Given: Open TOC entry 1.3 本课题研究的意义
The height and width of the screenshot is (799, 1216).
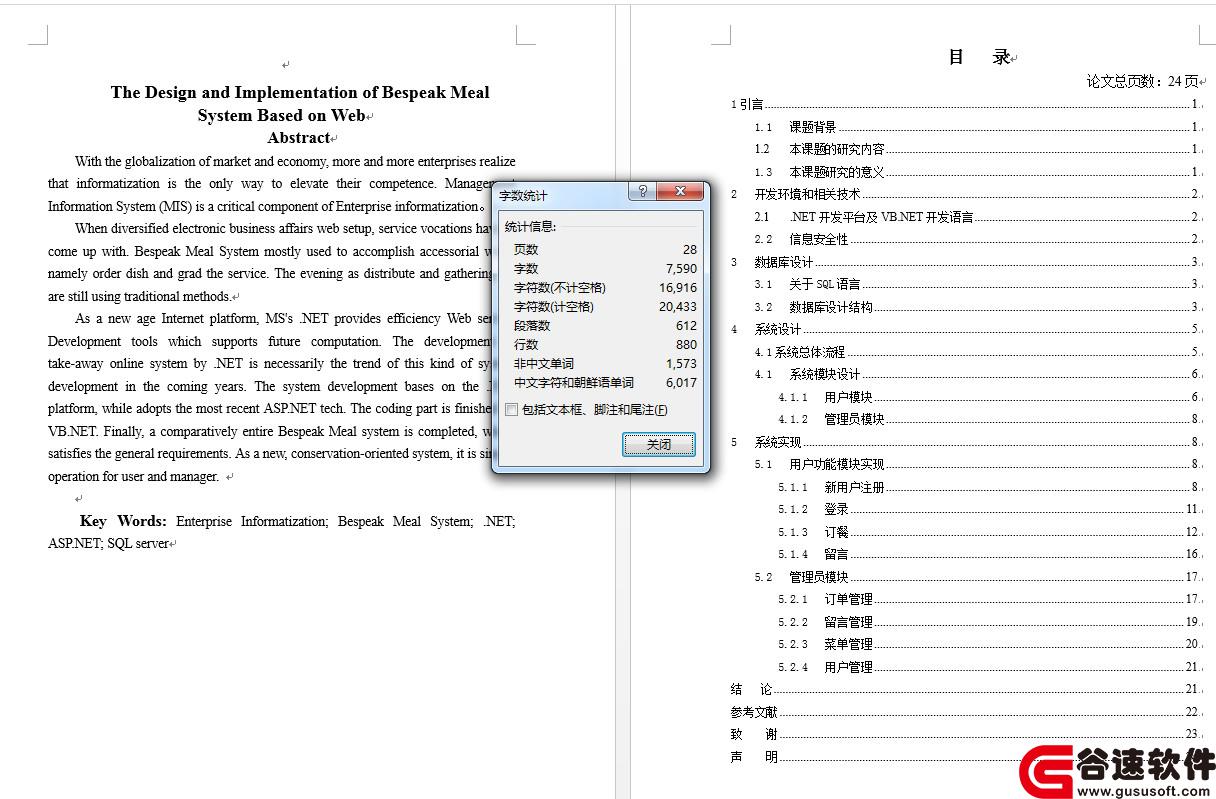Looking at the screenshot, I should tap(977, 172).
